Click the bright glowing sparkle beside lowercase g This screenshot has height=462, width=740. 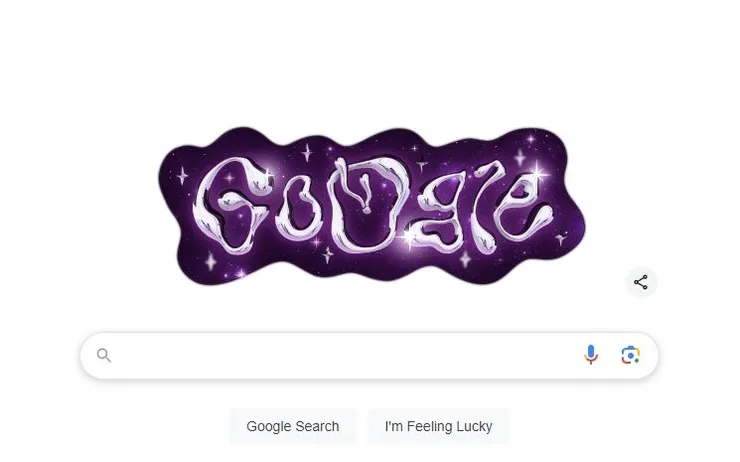(409, 237)
